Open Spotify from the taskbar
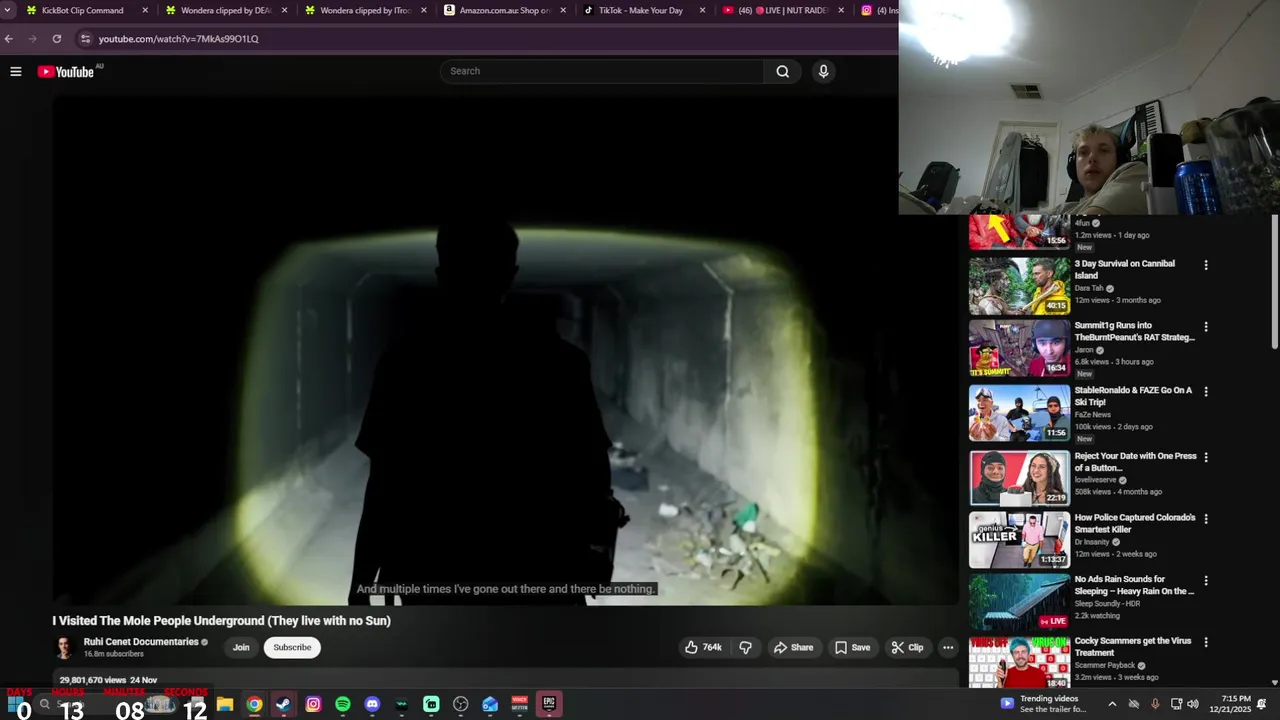Viewport: 1280px width, 720px height. click(343, 704)
